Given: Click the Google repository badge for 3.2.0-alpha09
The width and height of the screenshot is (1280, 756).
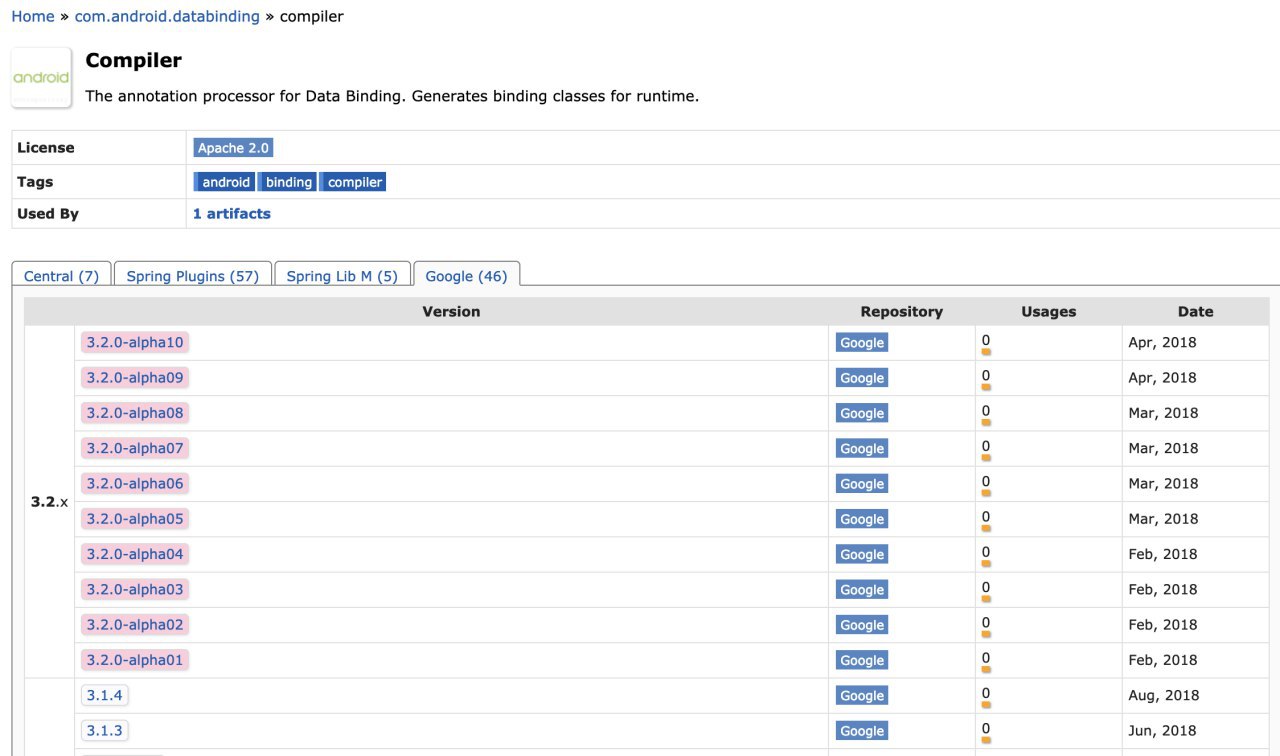Looking at the screenshot, I should click(x=862, y=378).
